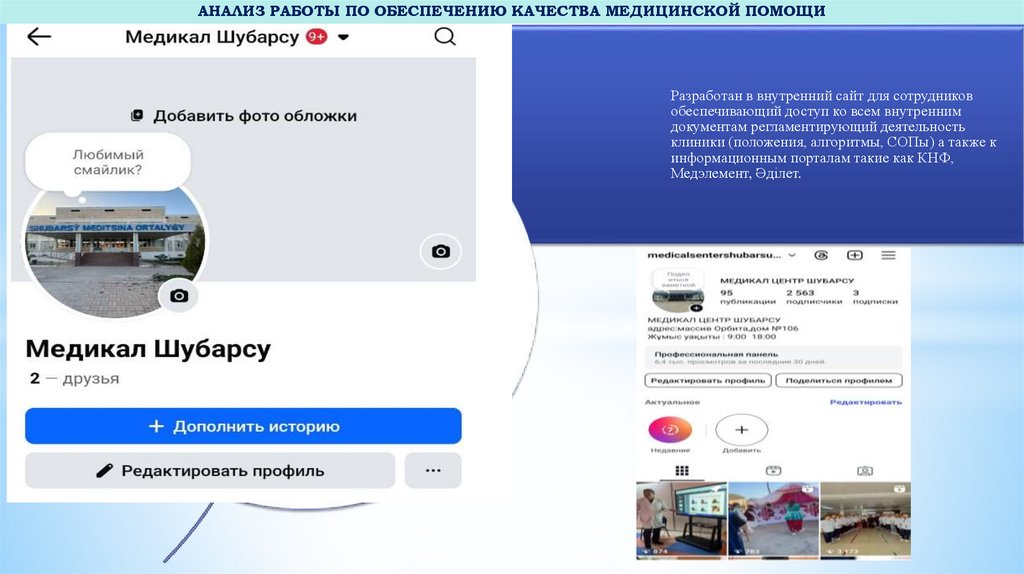The width and height of the screenshot is (1024, 574).
Task: Open the 95 публикации counter
Action: point(747,297)
